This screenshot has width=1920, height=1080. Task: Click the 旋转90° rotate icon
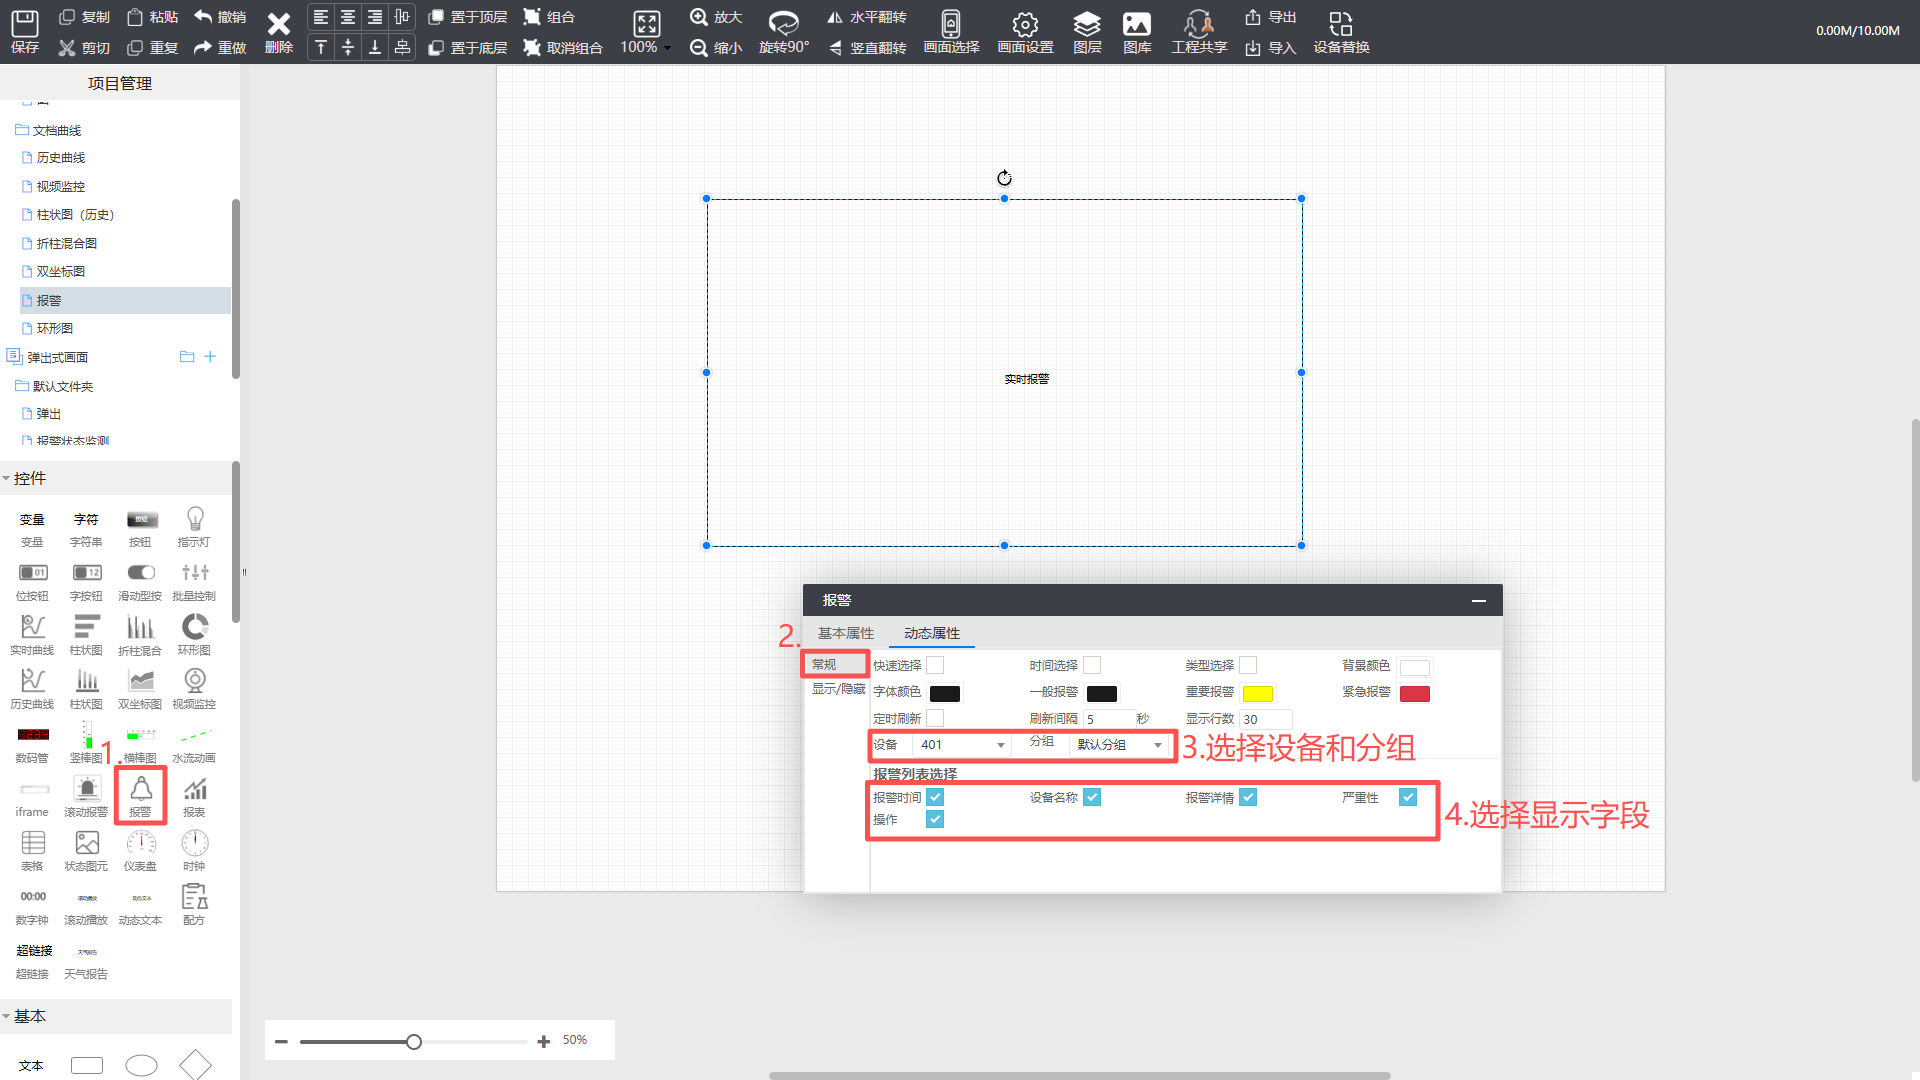point(783,24)
